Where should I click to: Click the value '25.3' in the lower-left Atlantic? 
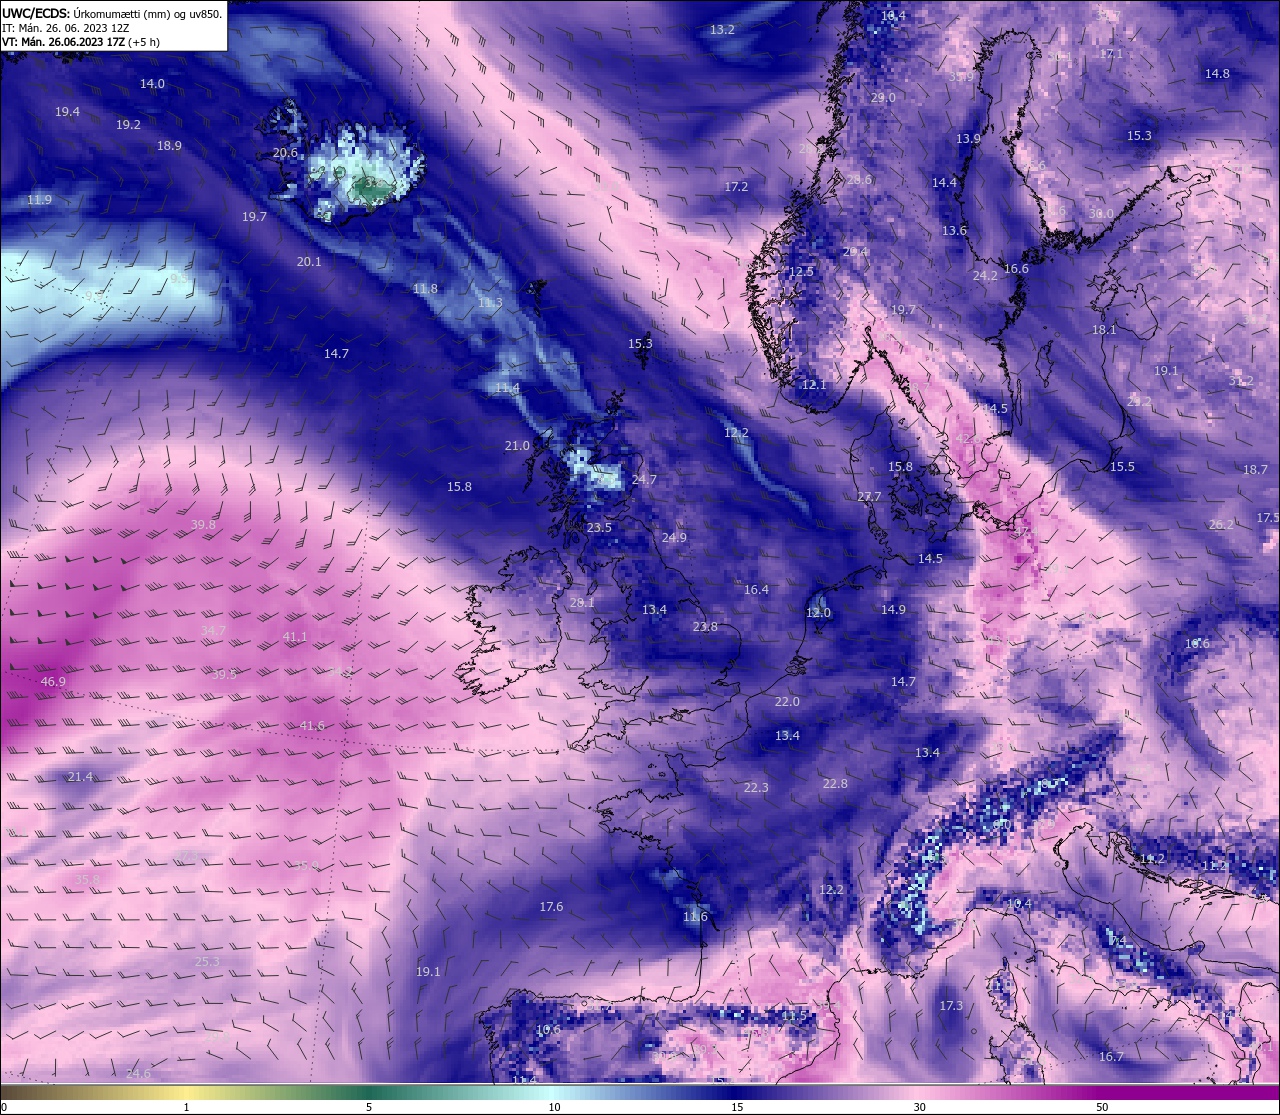click(x=207, y=962)
